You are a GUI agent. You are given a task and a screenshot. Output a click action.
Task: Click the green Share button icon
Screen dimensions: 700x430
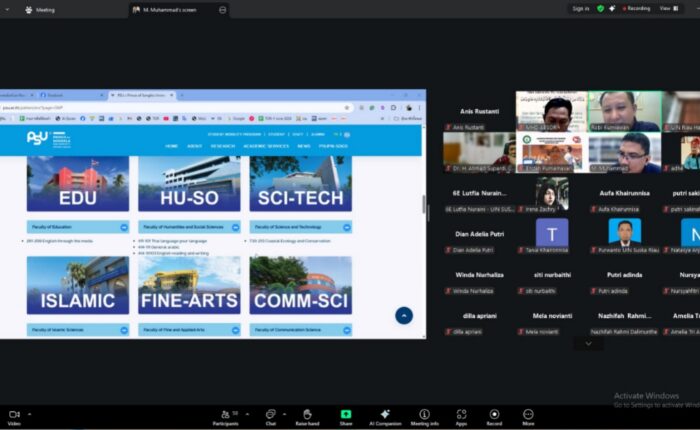click(346, 413)
